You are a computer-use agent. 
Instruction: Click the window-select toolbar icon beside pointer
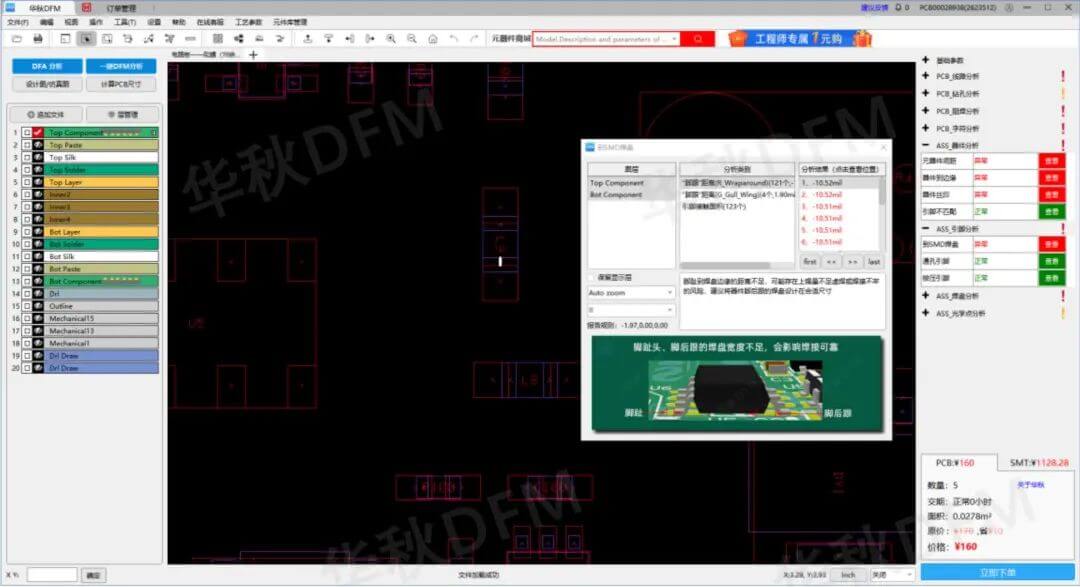click(x=107, y=39)
